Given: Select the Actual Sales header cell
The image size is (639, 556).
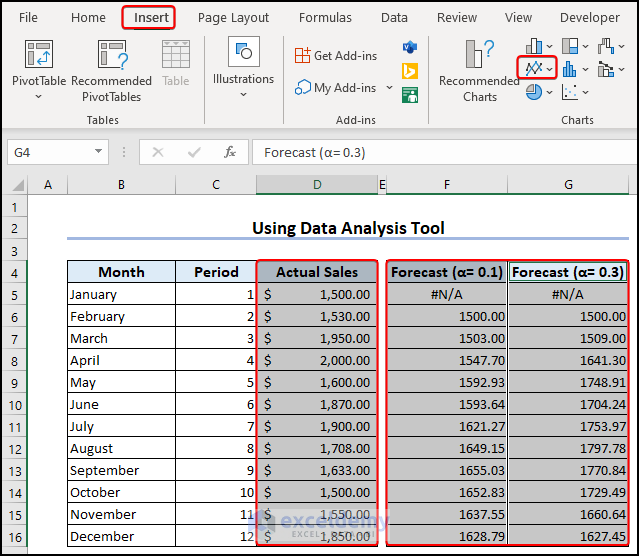Looking at the screenshot, I should [316, 272].
